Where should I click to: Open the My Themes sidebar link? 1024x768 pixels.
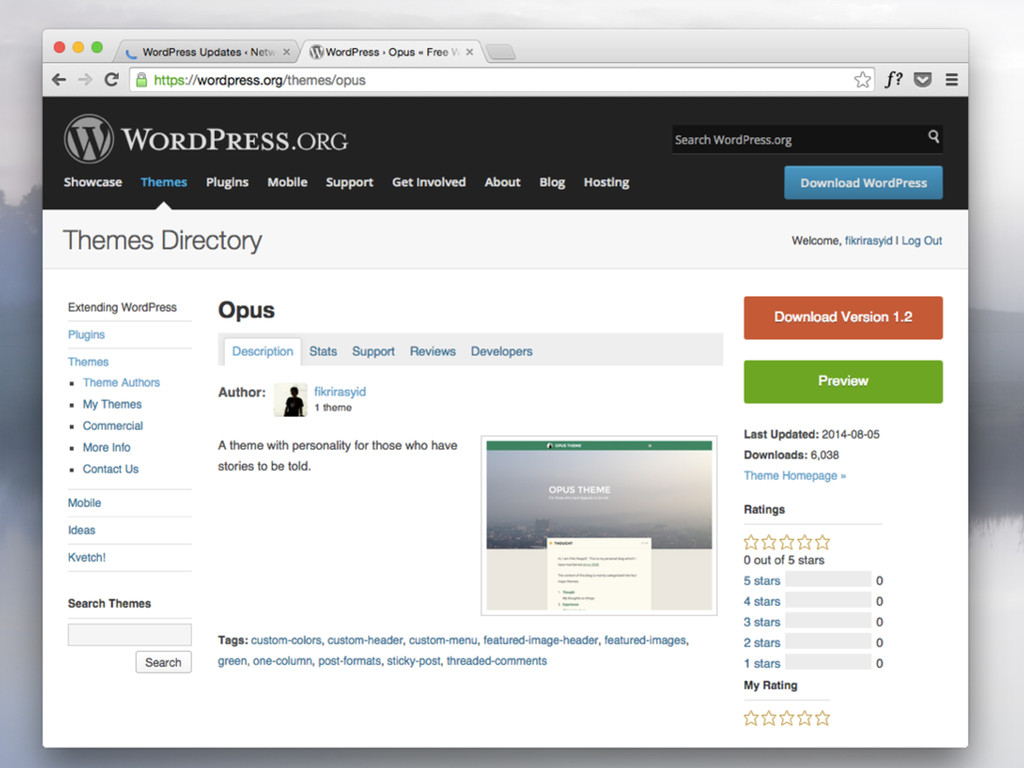click(112, 404)
